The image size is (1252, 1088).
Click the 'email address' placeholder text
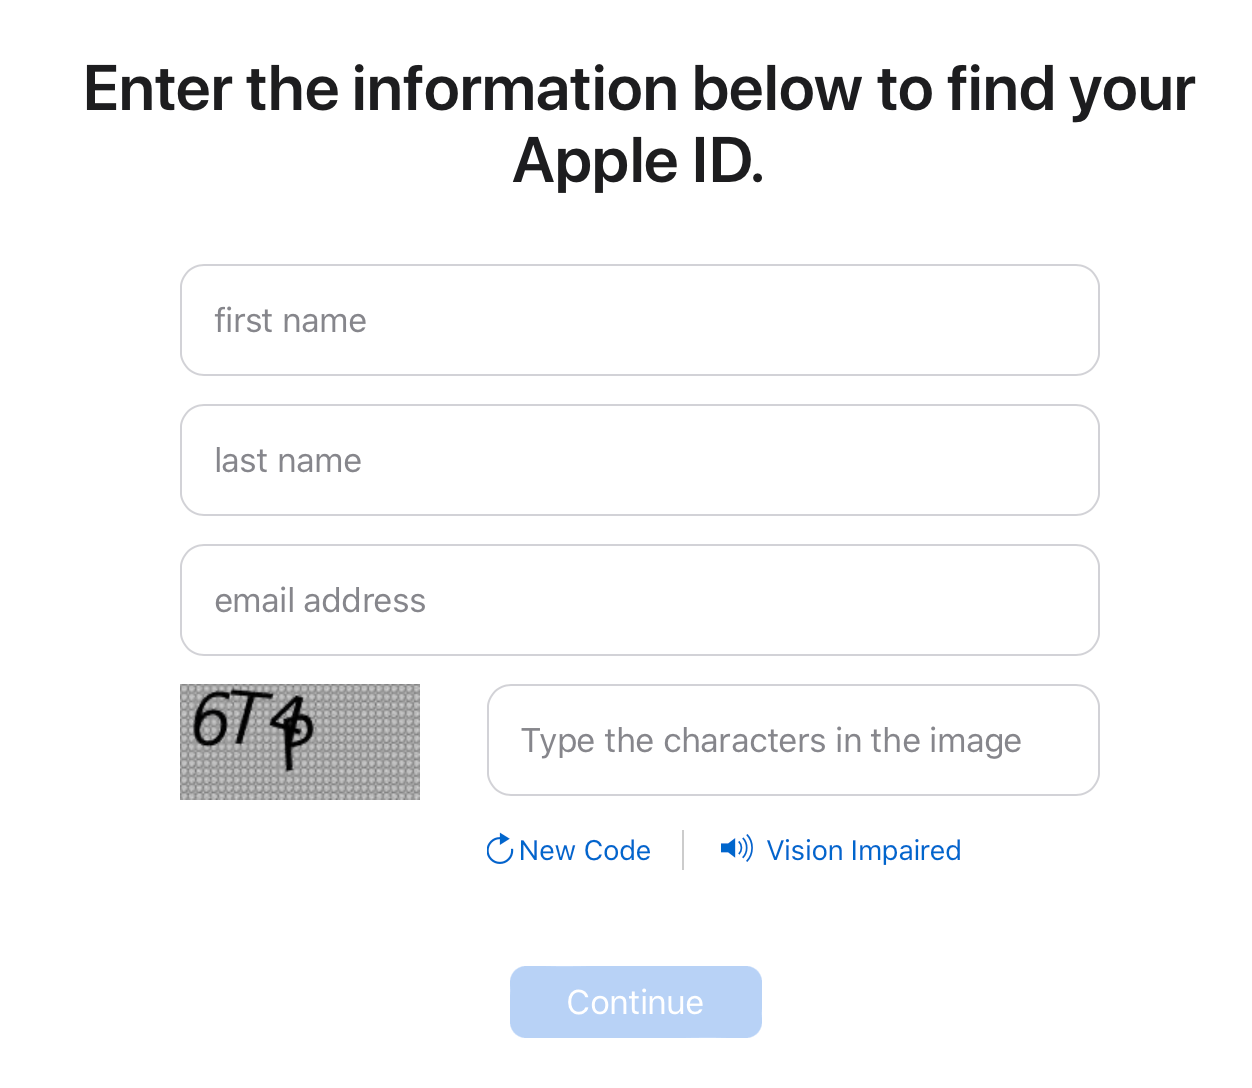click(320, 600)
